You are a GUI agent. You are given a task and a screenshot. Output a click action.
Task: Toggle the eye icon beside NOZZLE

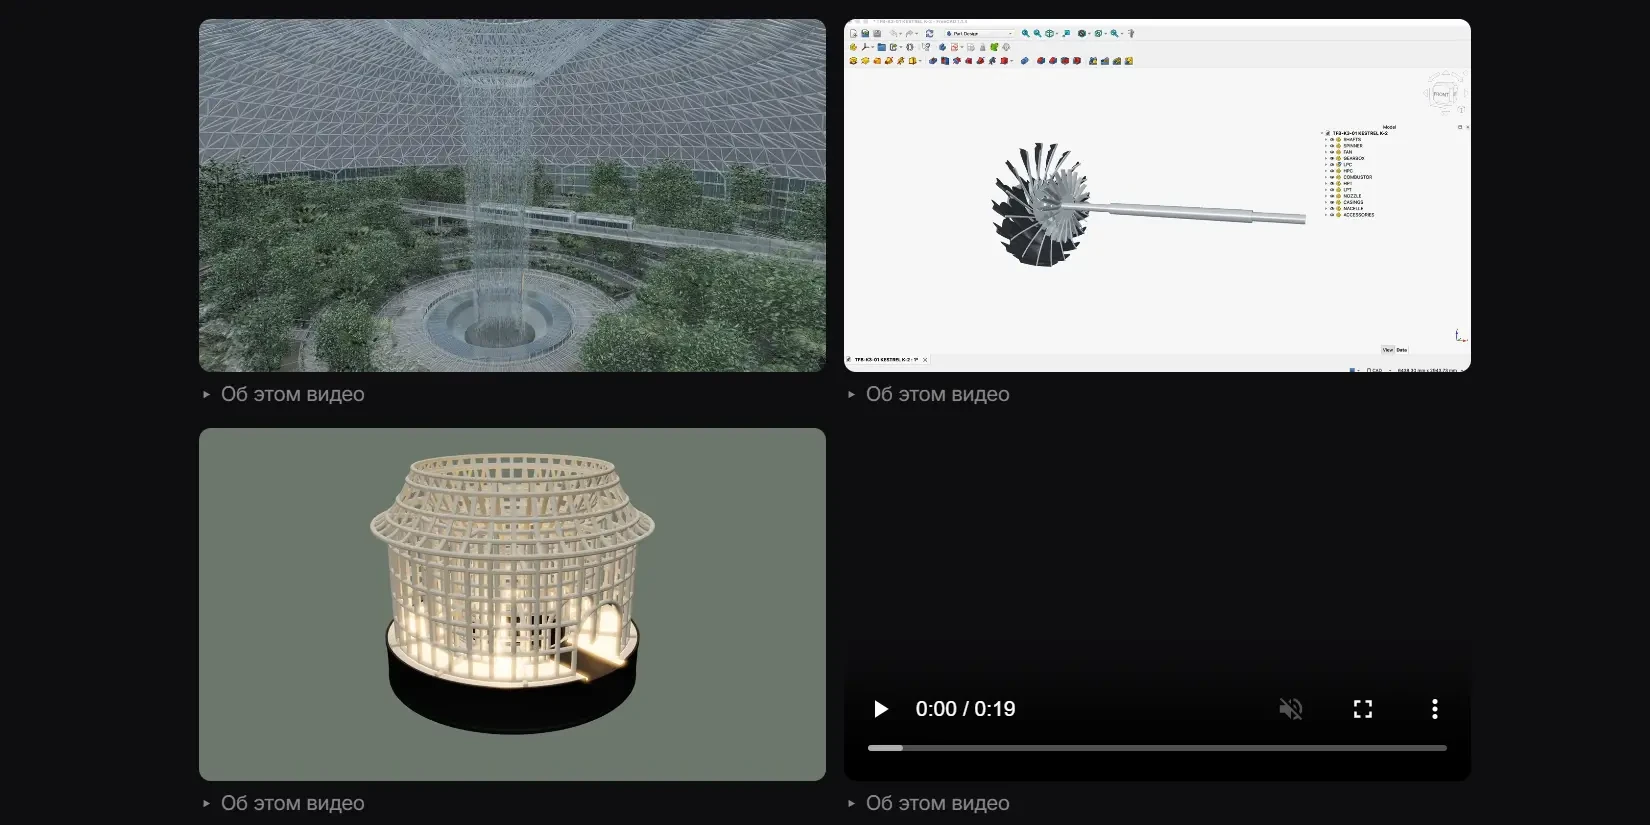[1332, 196]
